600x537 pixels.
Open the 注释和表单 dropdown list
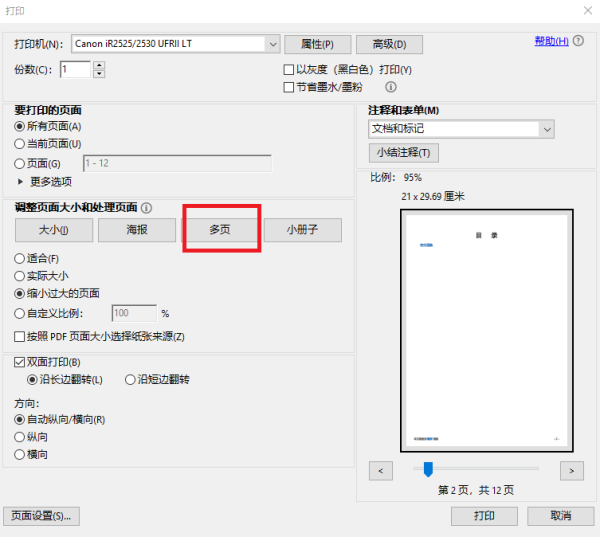tap(546, 129)
